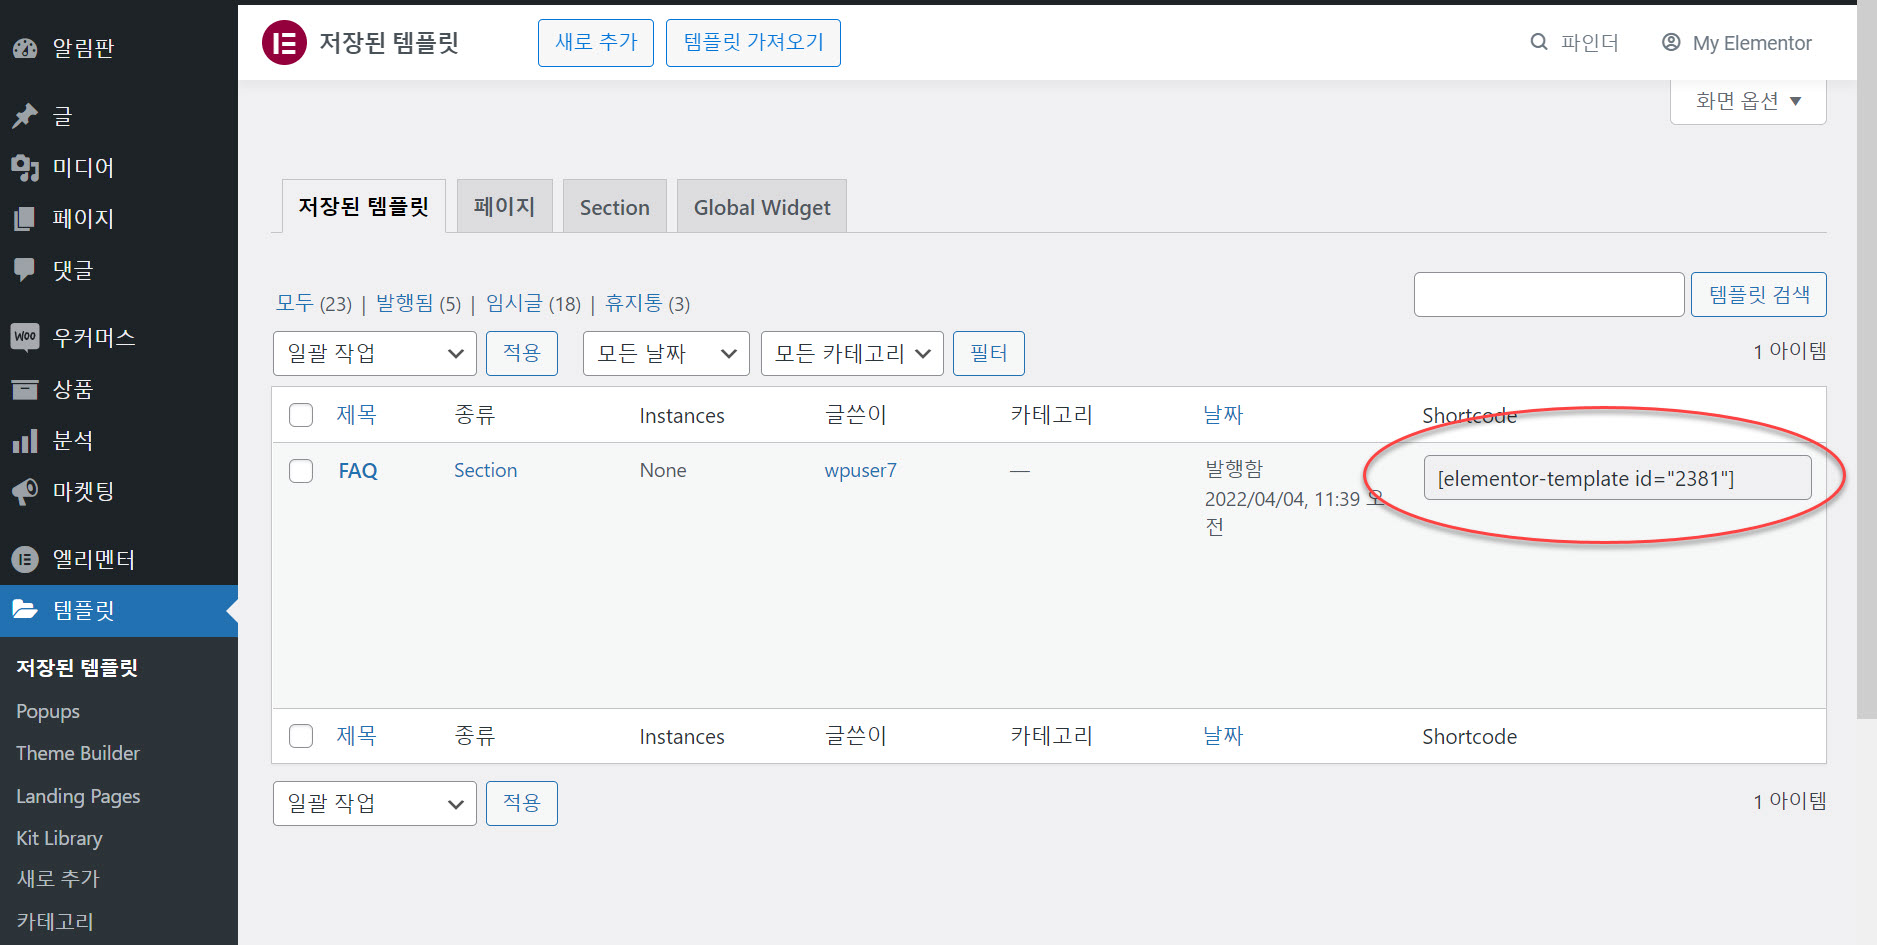Click the 템플릿 가져오기 import button
Image resolution: width=1877 pixels, height=945 pixels.
[753, 42]
